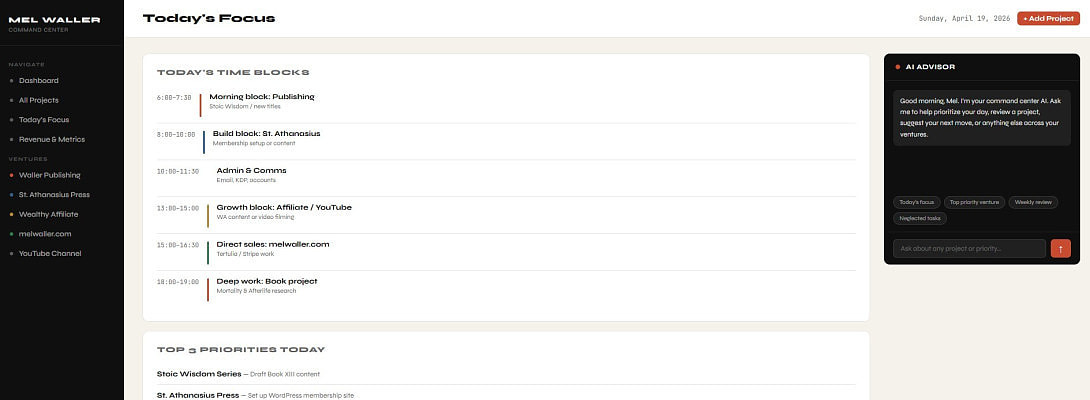Image resolution: width=1090 pixels, height=400 pixels.
Task: Open the Wealthy Affiliate venture
Action: point(48,214)
